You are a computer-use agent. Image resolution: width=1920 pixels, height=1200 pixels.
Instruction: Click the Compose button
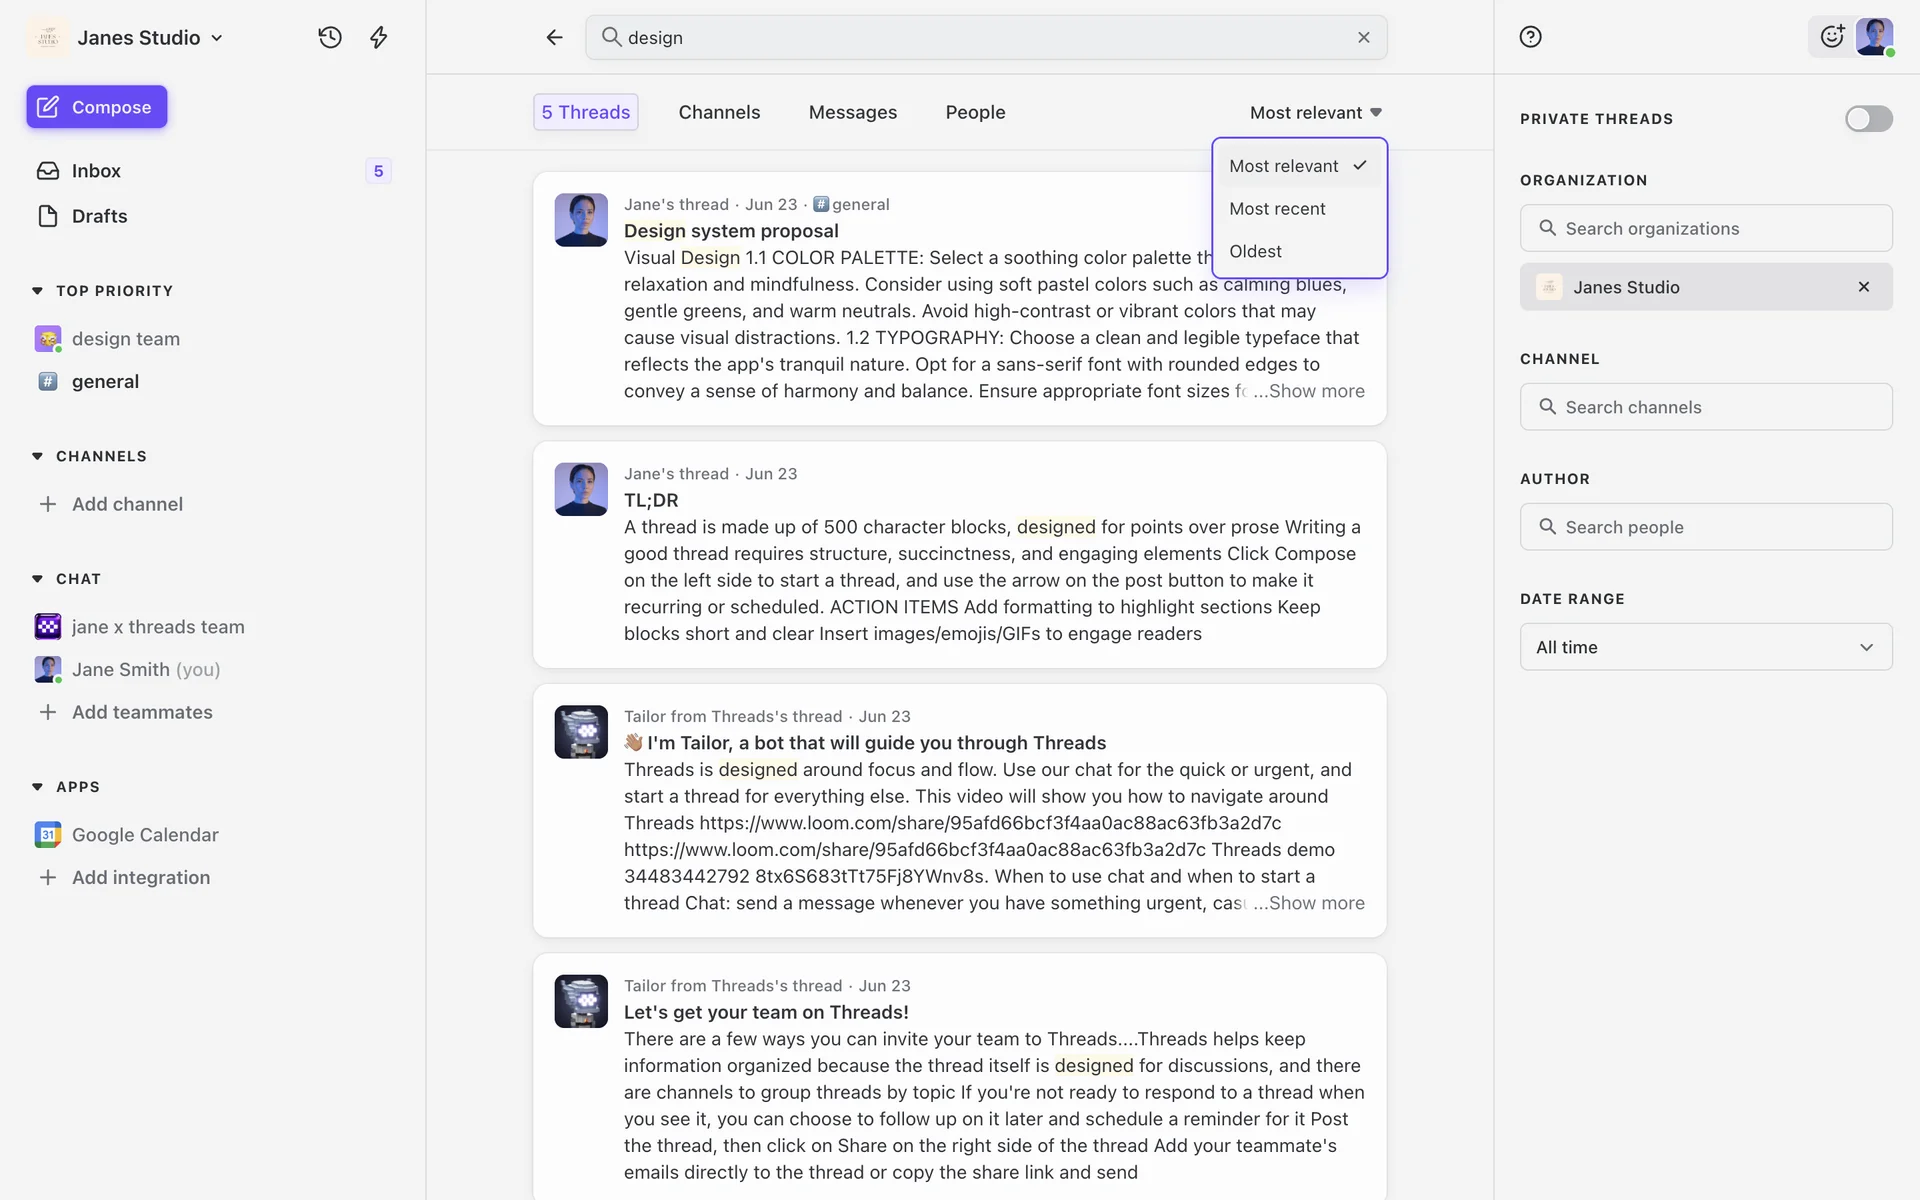tap(96, 107)
